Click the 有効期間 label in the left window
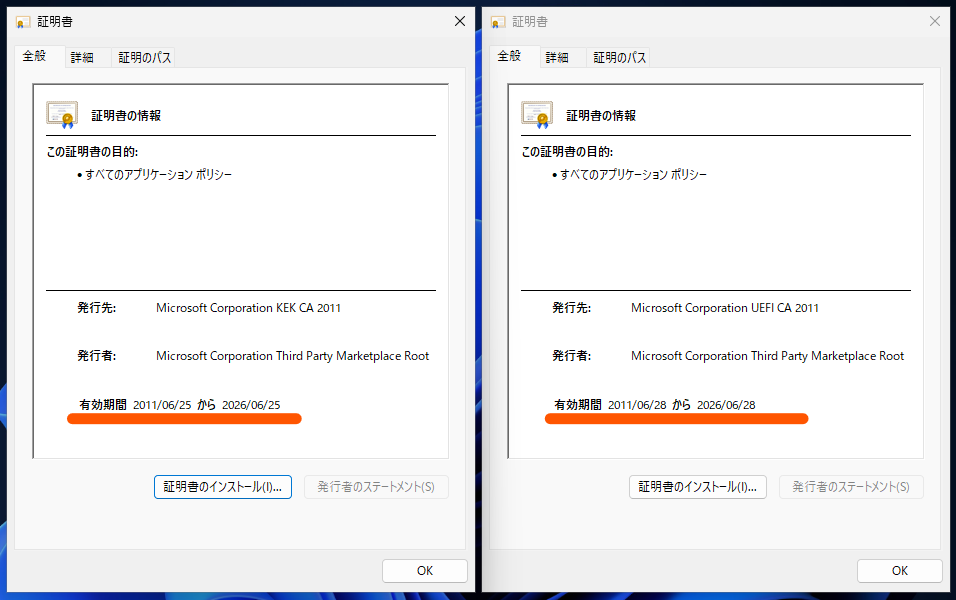Screen dimensions: 956x600 click(103, 405)
